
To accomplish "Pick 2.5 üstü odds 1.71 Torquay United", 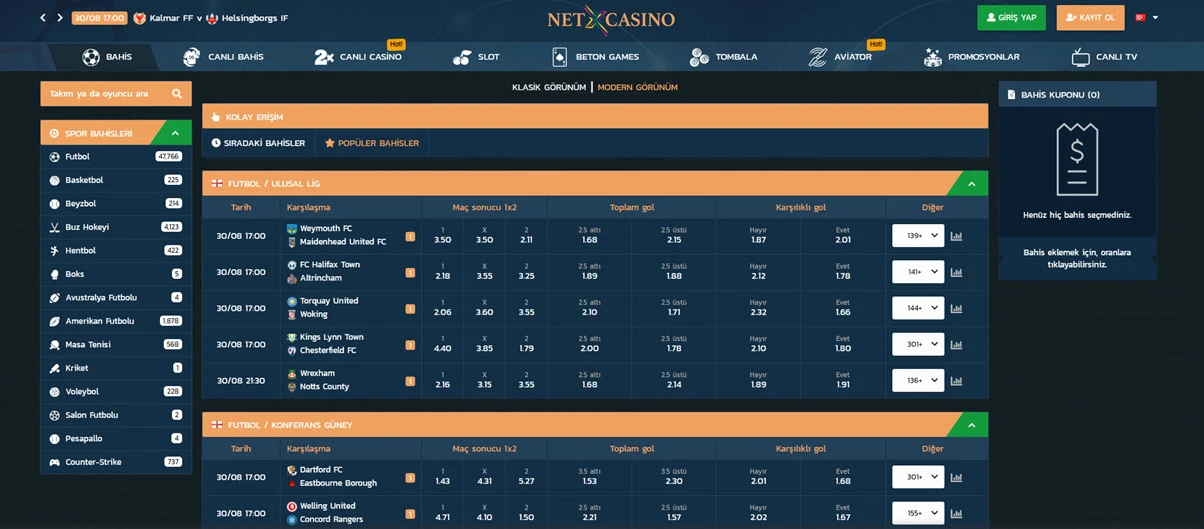I will (x=674, y=308).
